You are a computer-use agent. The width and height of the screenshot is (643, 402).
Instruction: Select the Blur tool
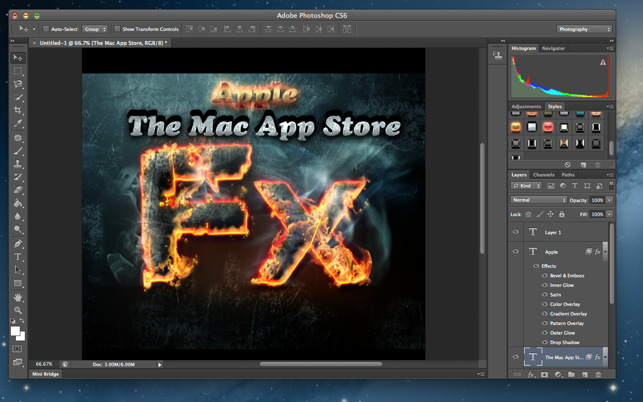tap(18, 216)
